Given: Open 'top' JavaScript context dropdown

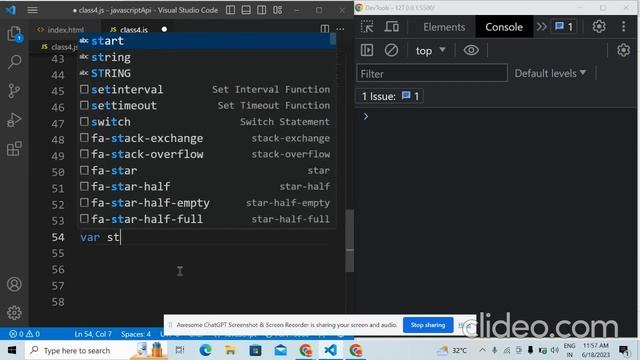Looking at the screenshot, I should [430, 51].
